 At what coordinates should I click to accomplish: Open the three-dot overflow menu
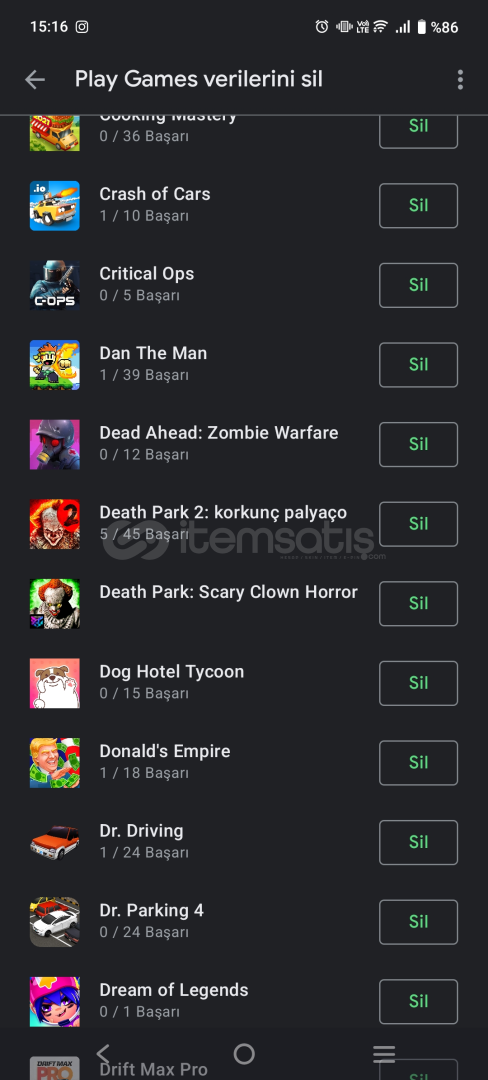pyautogui.click(x=460, y=80)
